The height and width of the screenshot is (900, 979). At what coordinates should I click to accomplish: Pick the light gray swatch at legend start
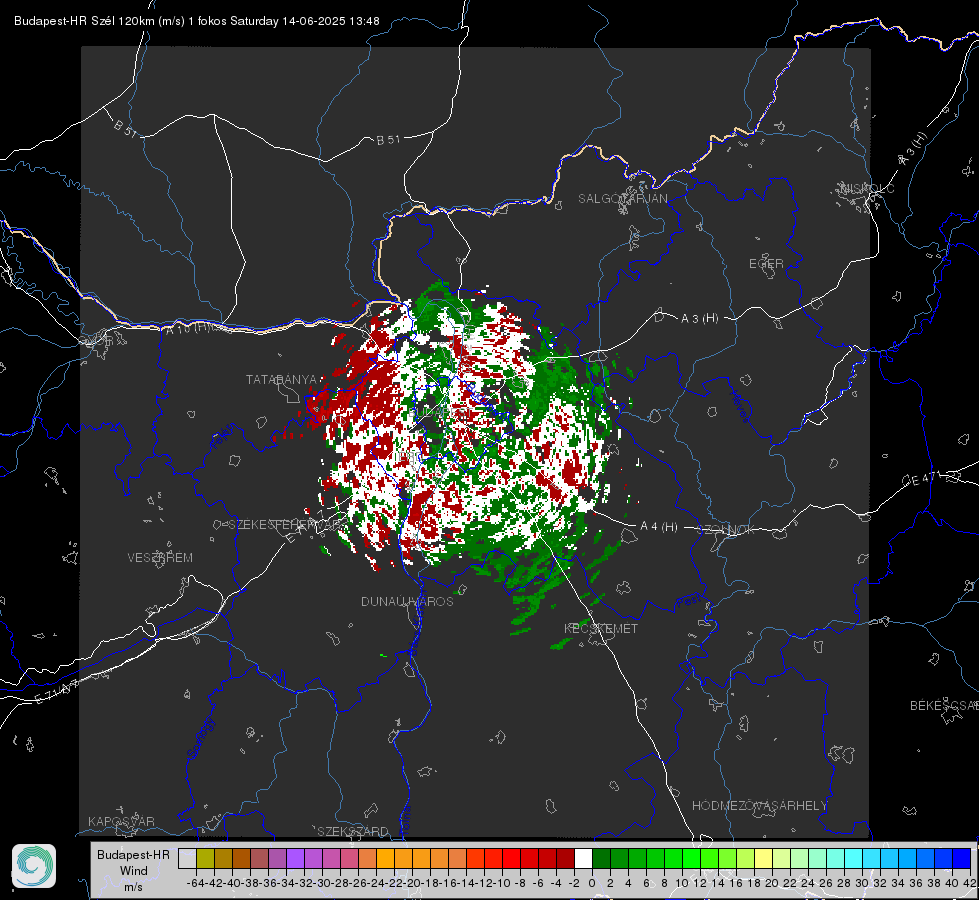(x=187, y=858)
